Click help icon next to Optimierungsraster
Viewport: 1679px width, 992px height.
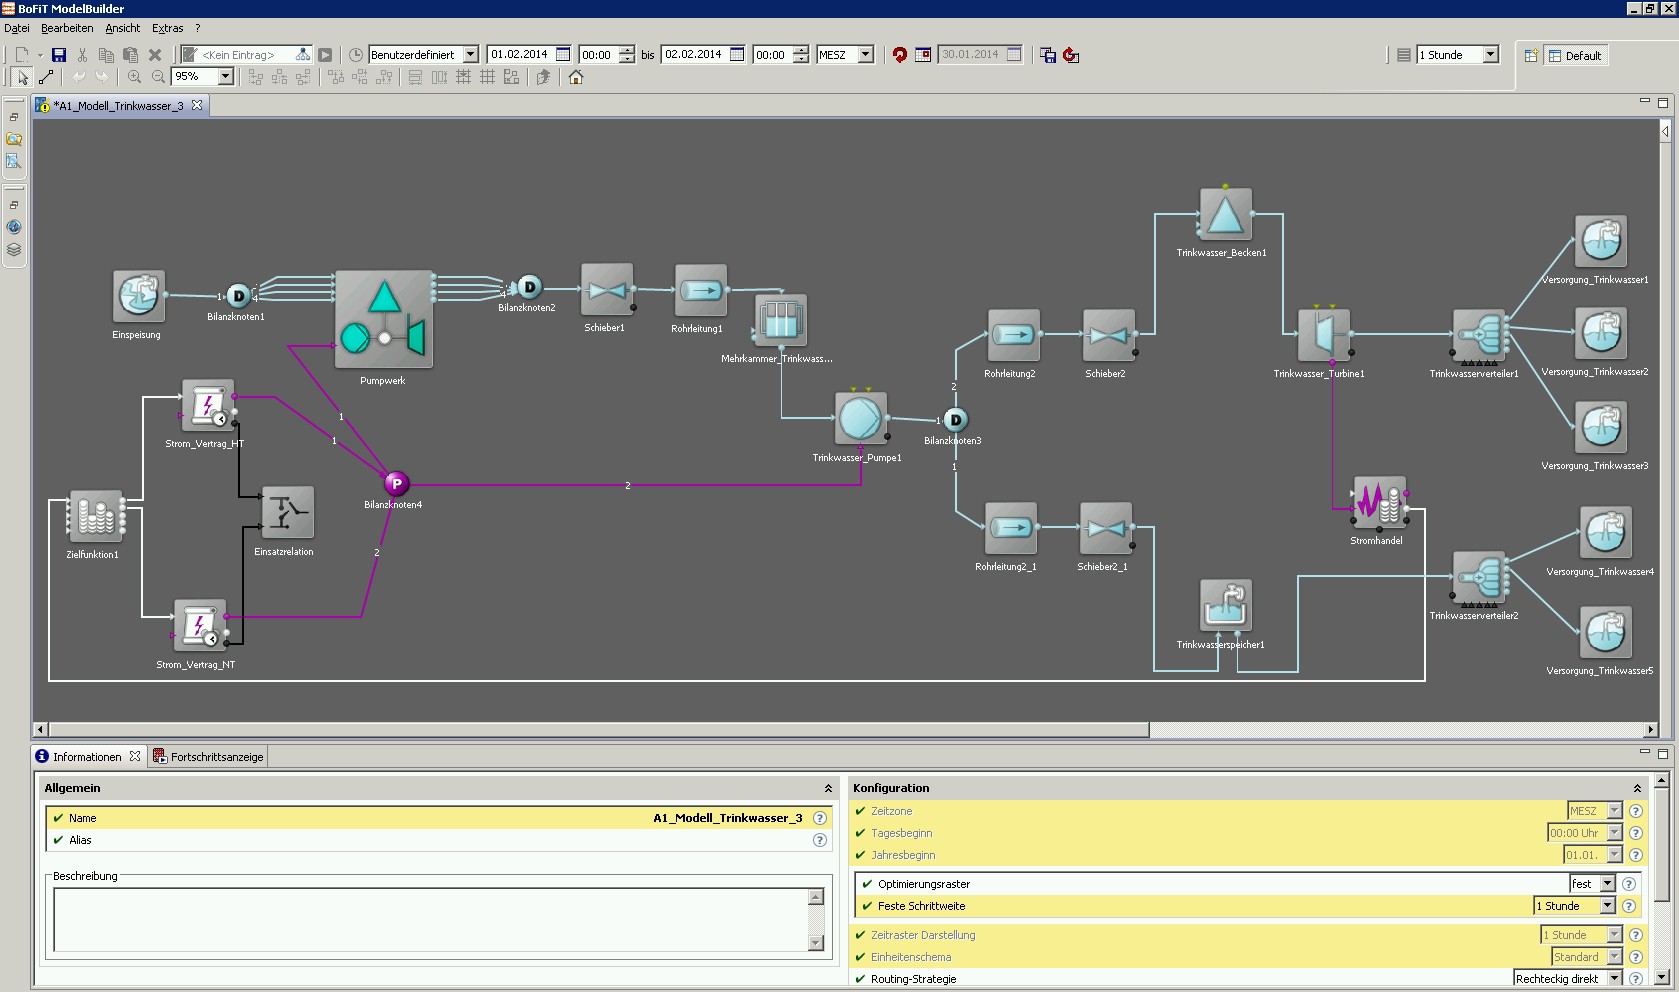click(1629, 884)
